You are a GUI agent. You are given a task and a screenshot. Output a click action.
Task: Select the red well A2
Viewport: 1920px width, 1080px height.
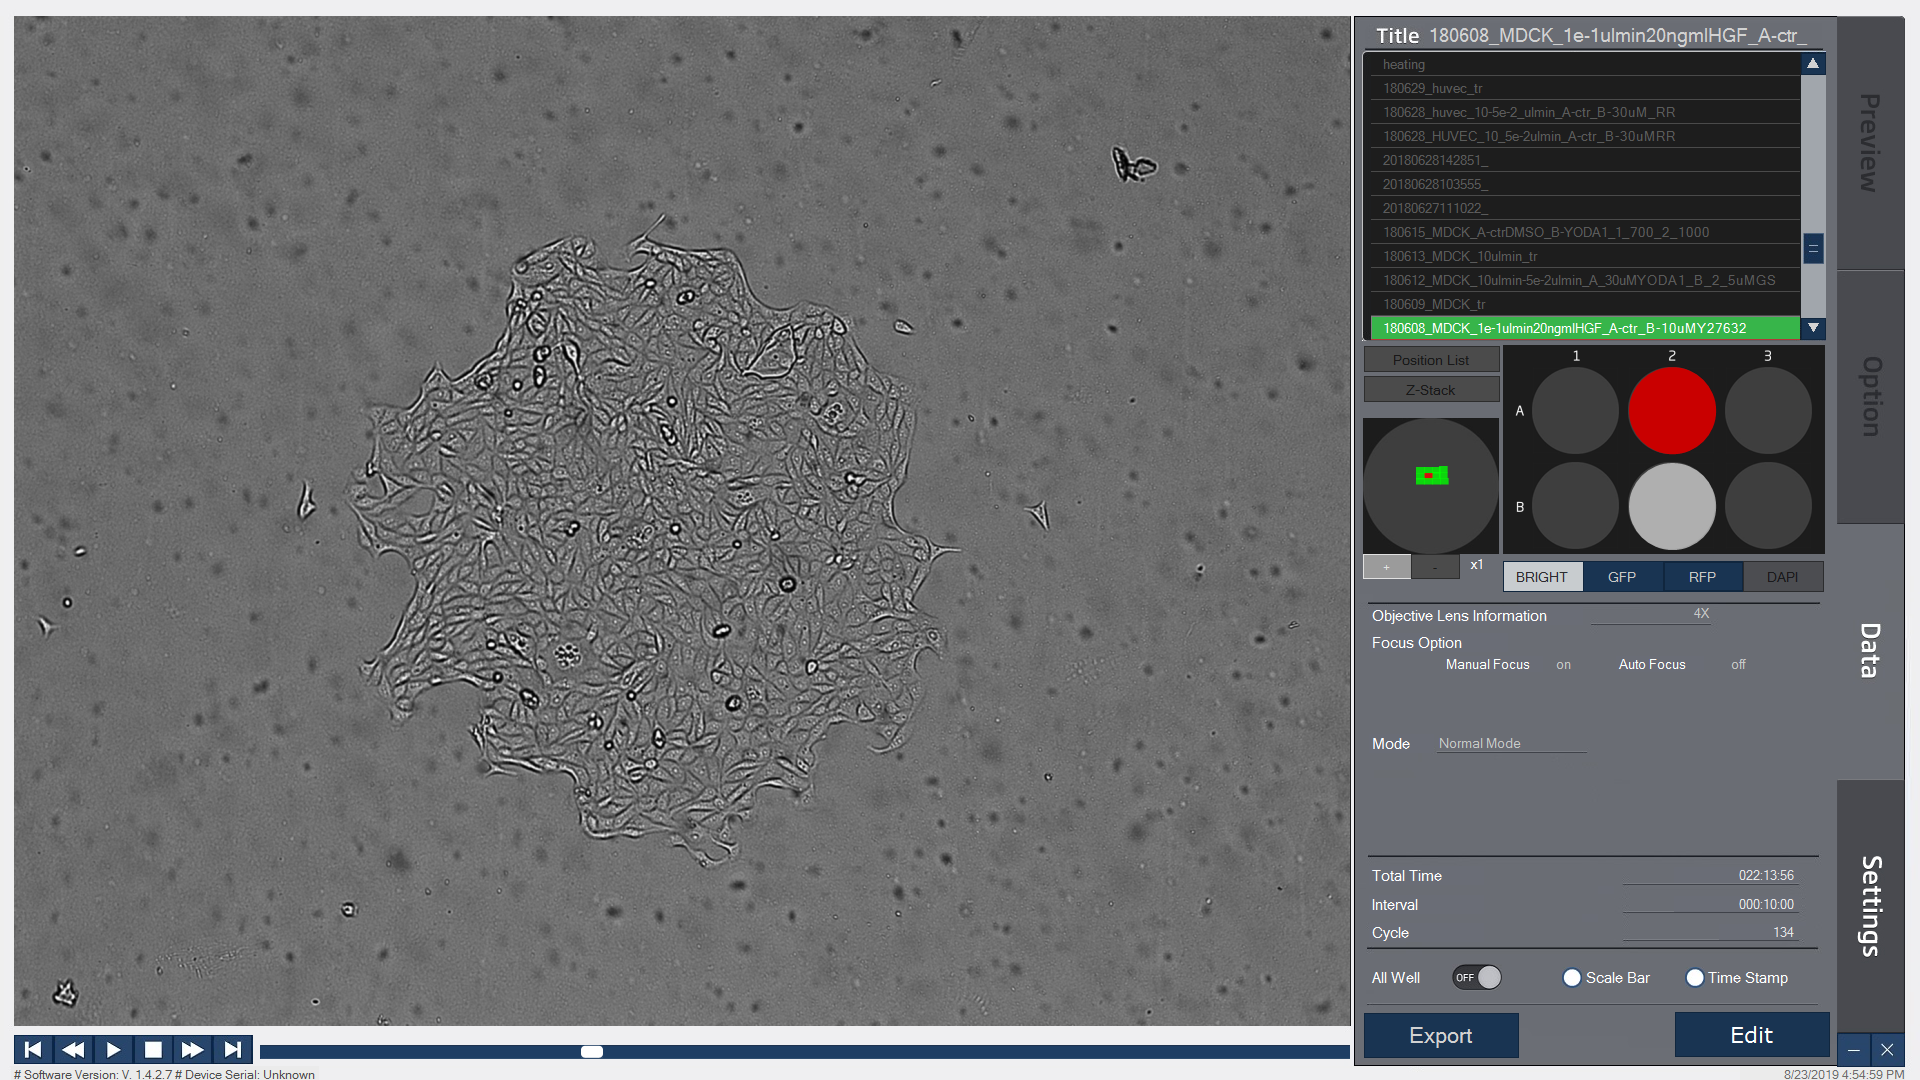coord(1671,411)
